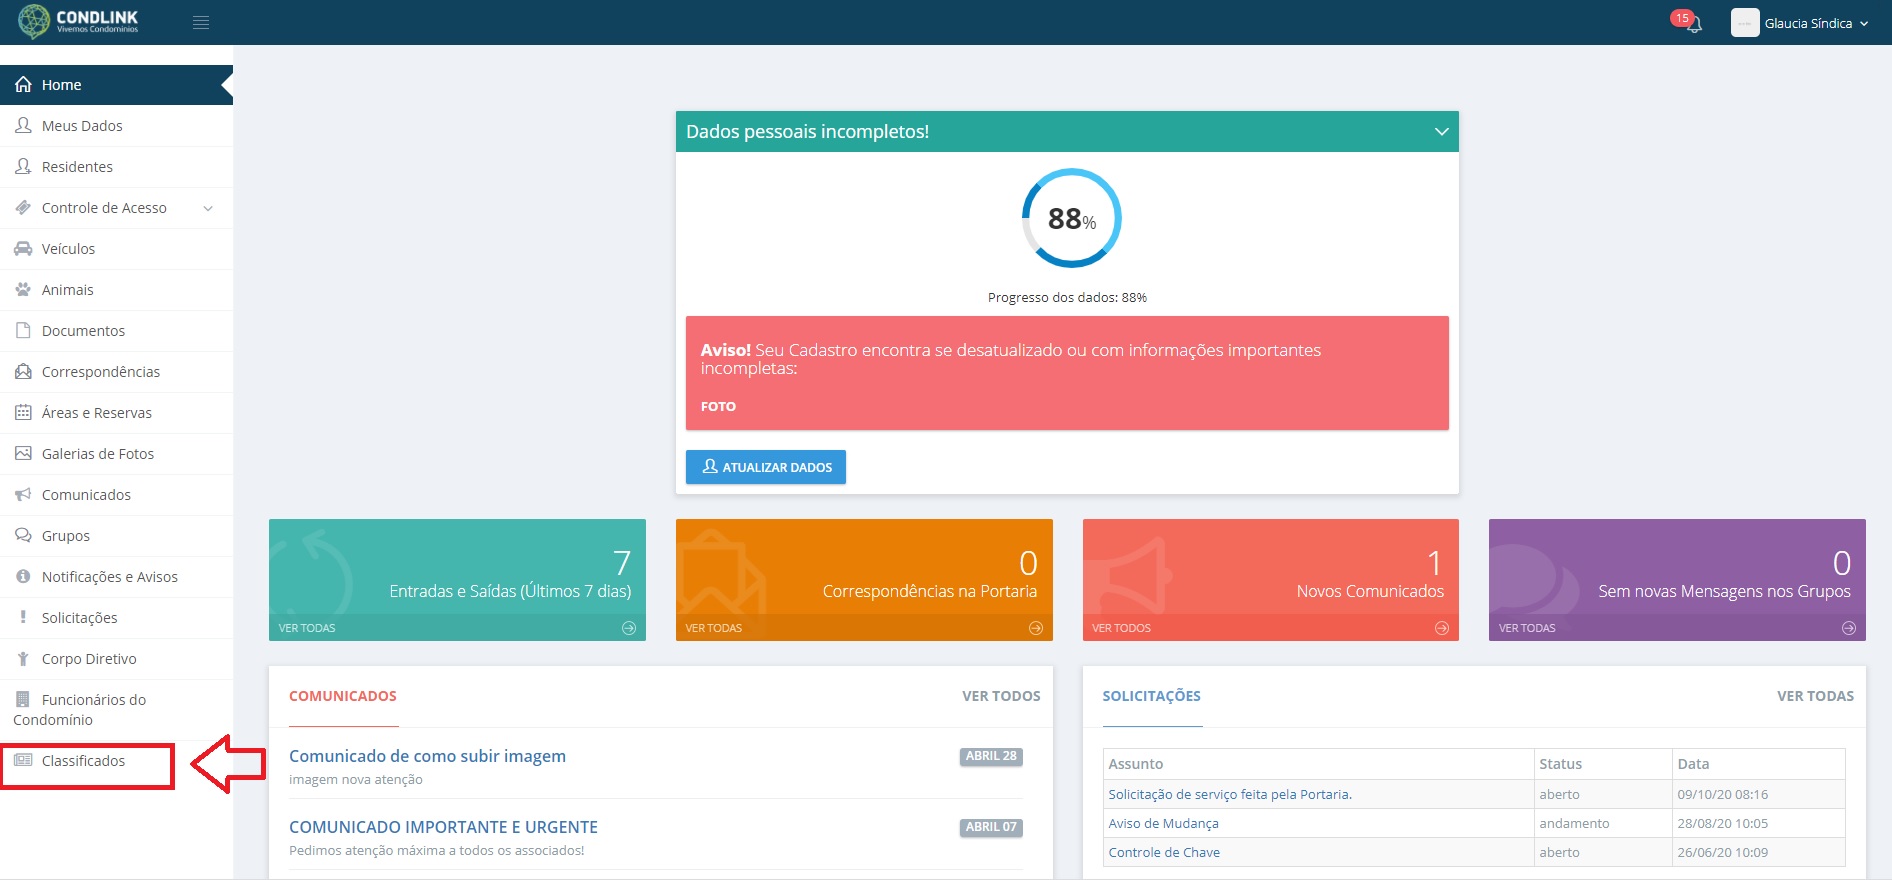The image size is (1892, 882).
Task: Select the SOLICITAÇÕES tab heading
Action: coord(1152,696)
